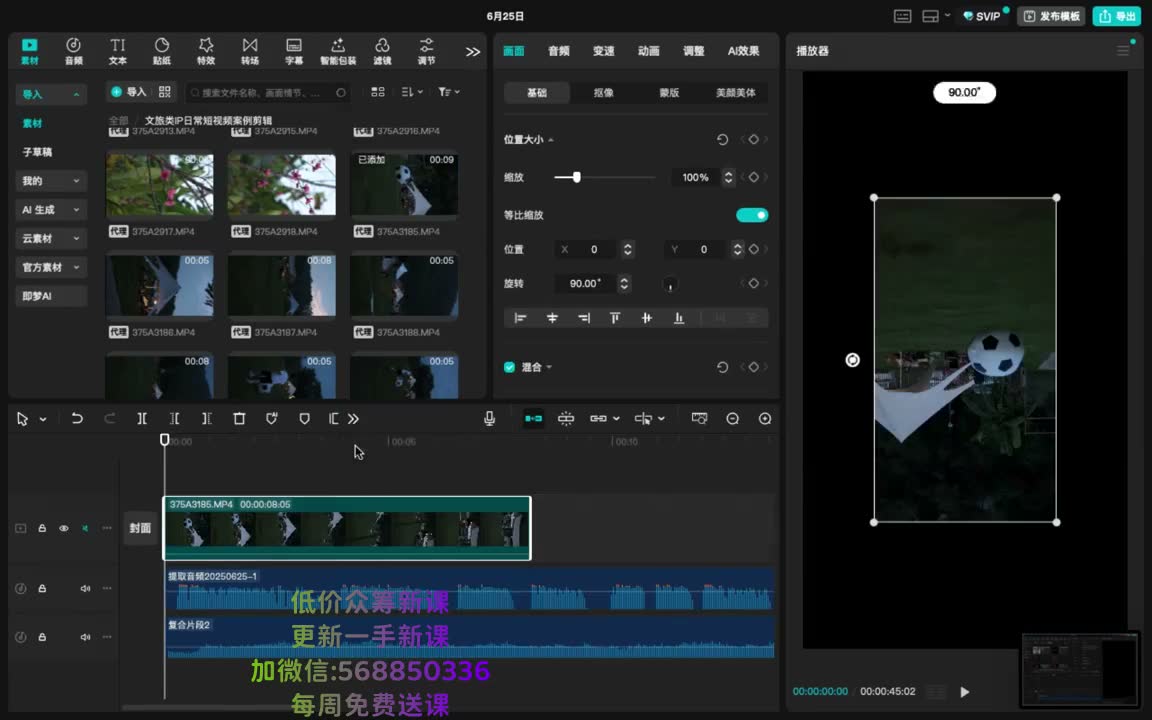
Task: Reset the 位置大小 section
Action: pyautogui.click(x=722, y=140)
